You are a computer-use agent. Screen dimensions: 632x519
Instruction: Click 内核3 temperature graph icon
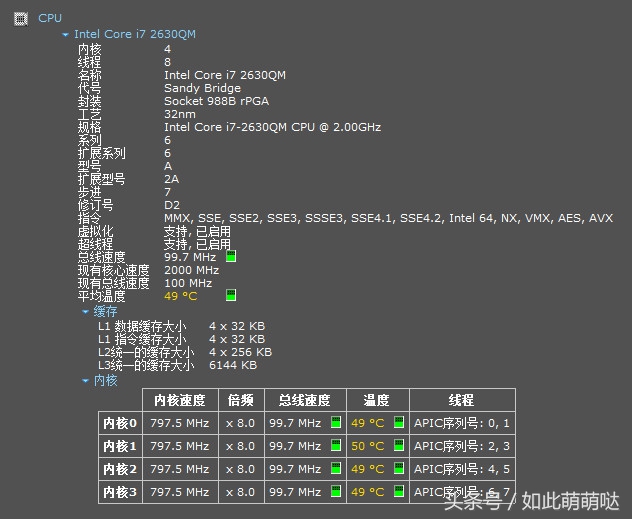(x=399, y=491)
